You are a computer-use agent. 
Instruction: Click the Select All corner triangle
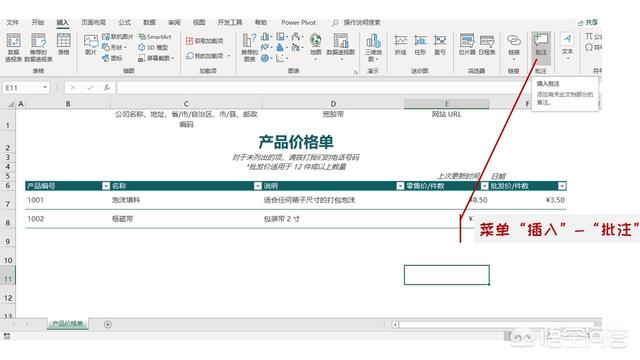pyautogui.click(x=11, y=104)
